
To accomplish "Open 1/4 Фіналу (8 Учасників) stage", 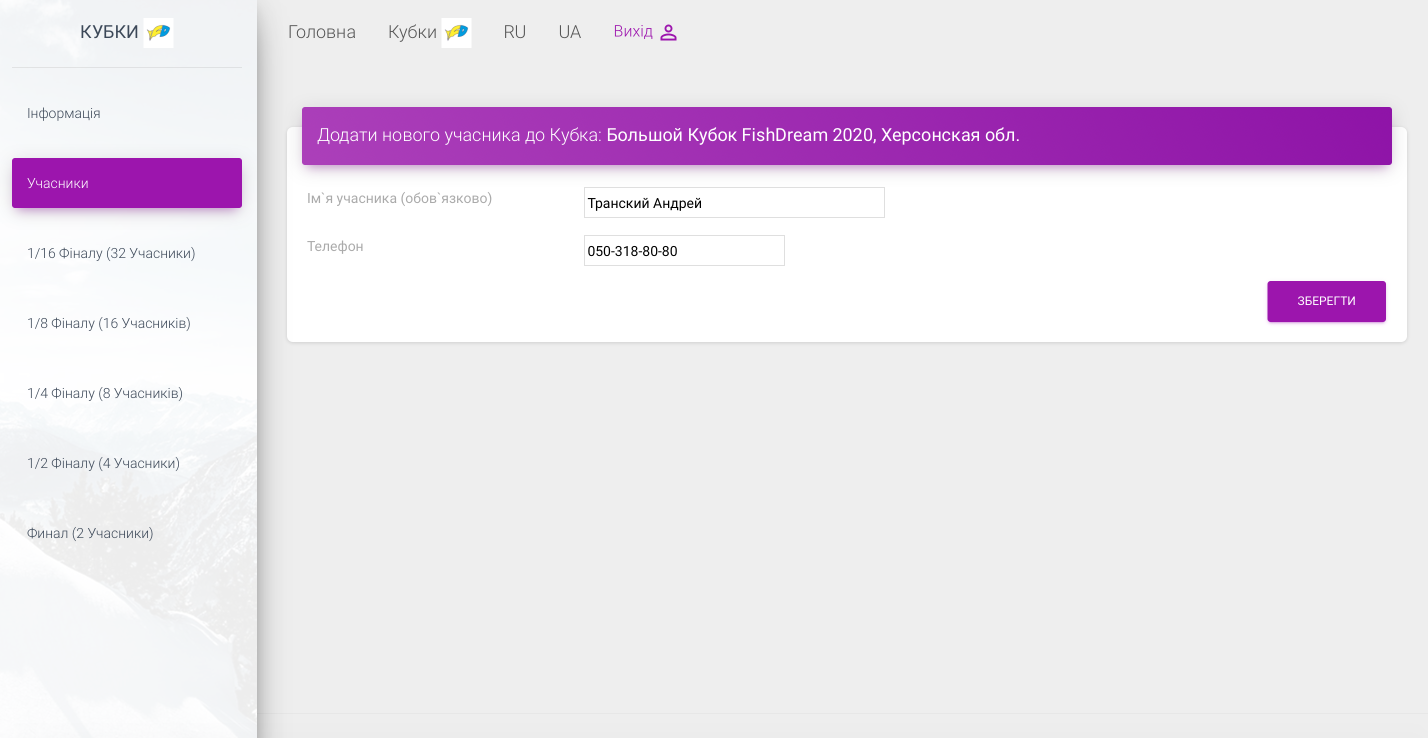I will (127, 393).
